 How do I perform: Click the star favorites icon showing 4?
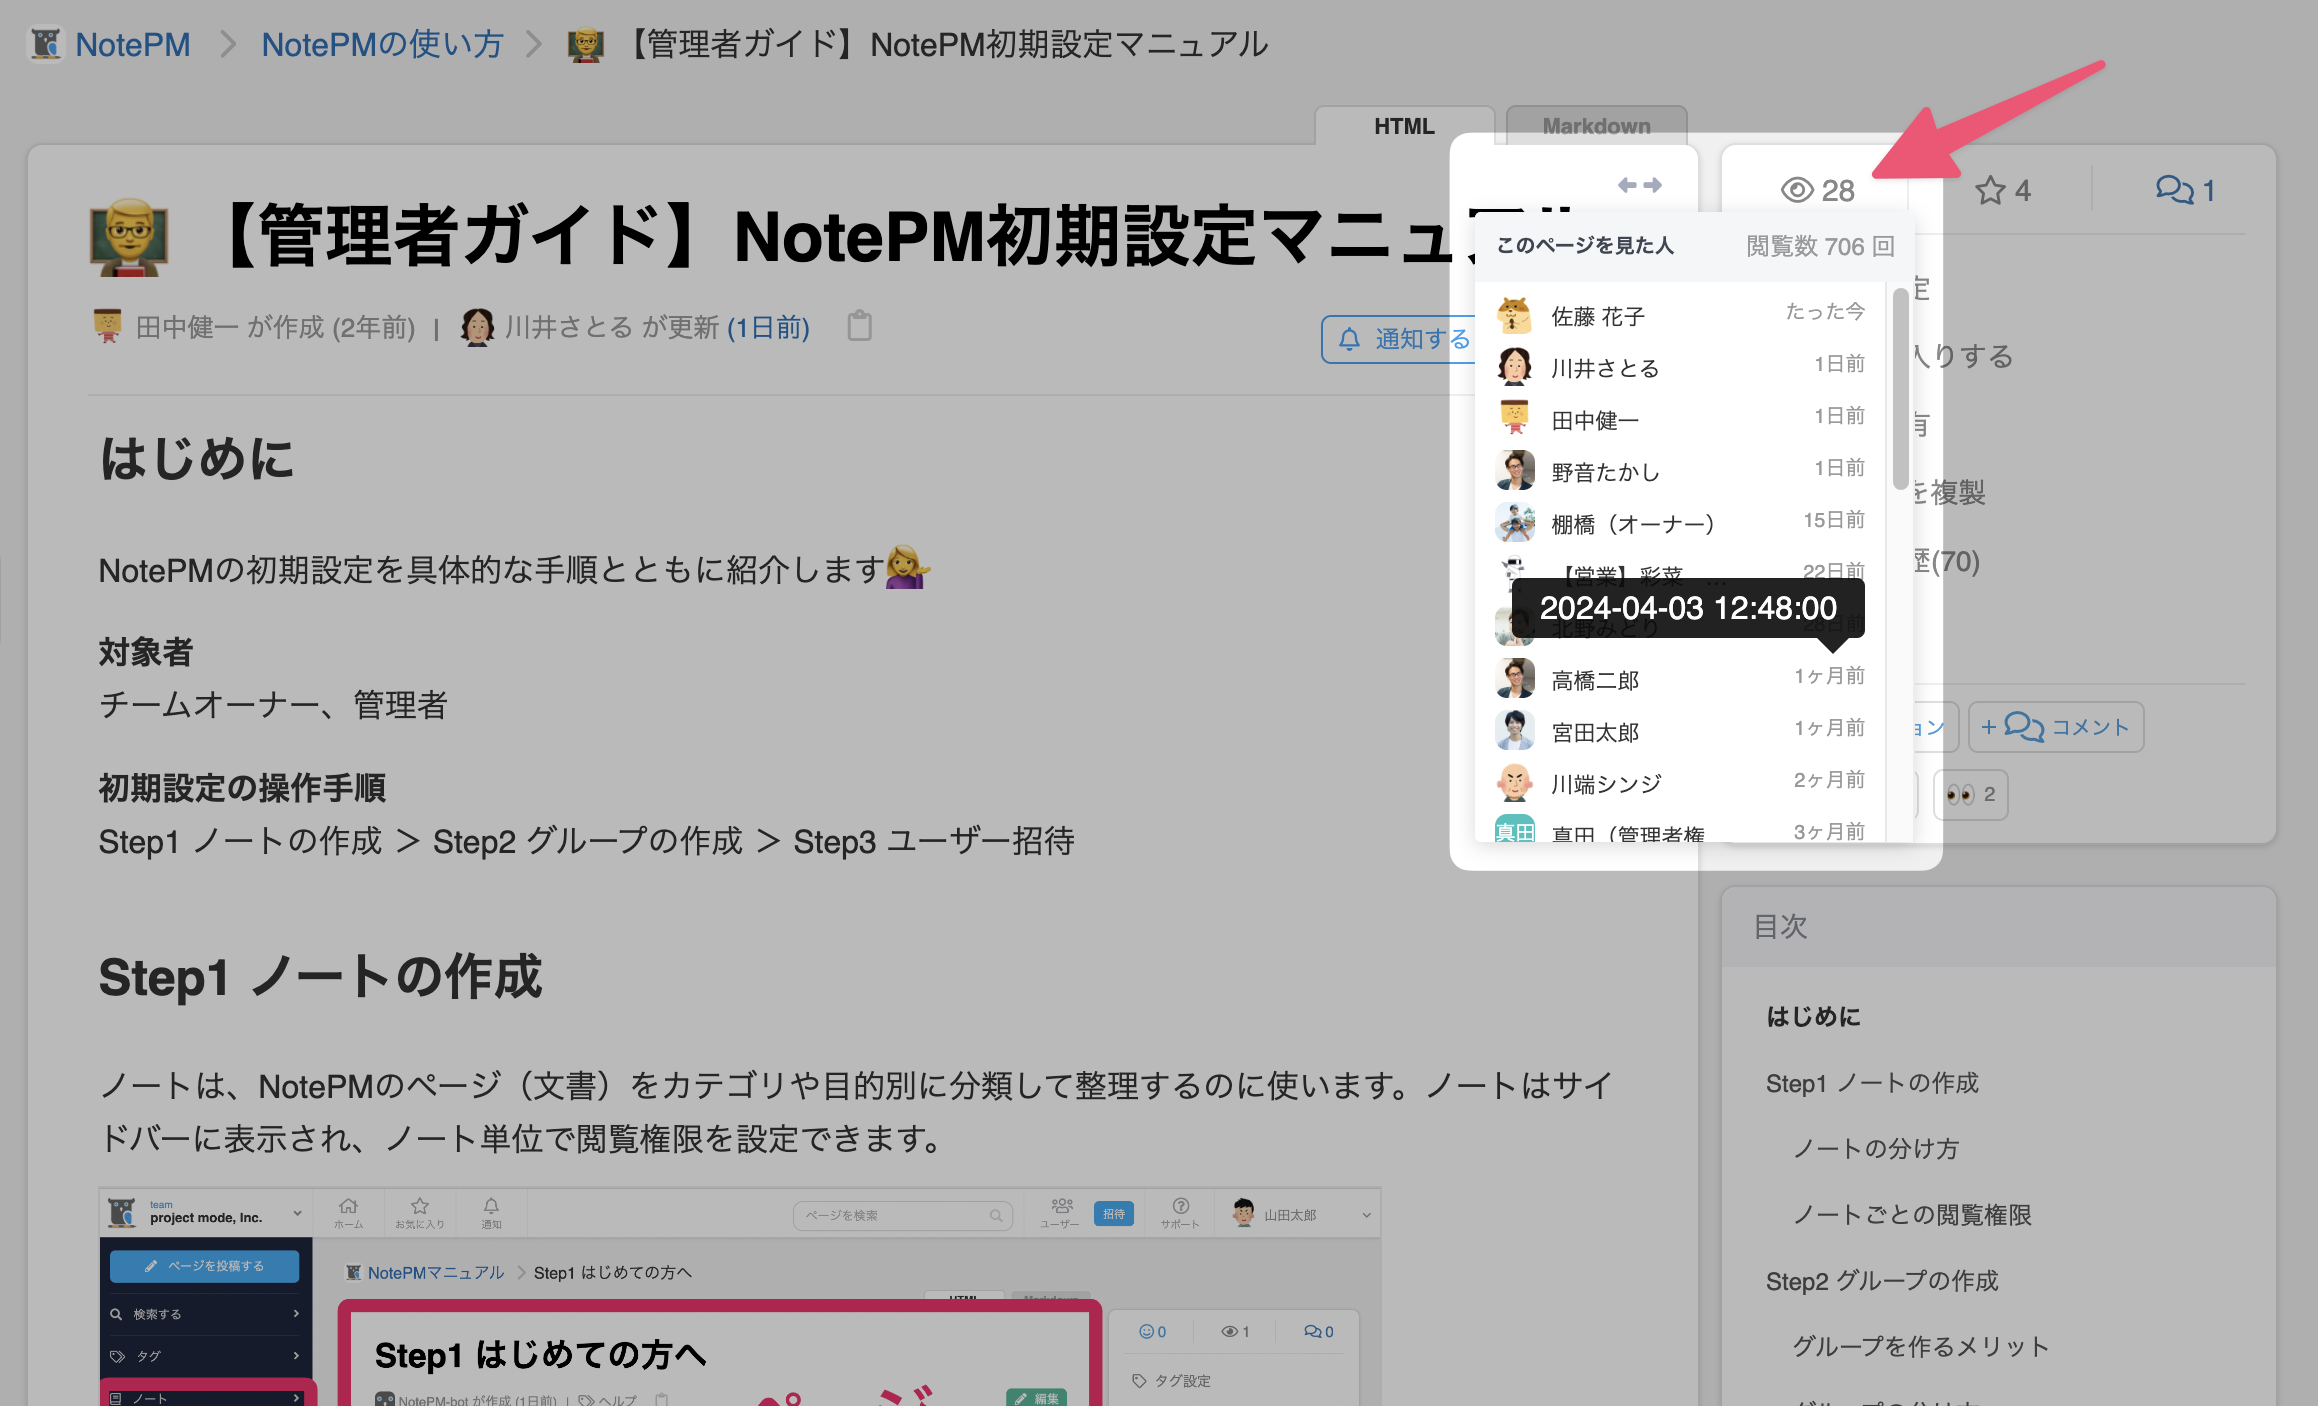pyautogui.click(x=2002, y=190)
